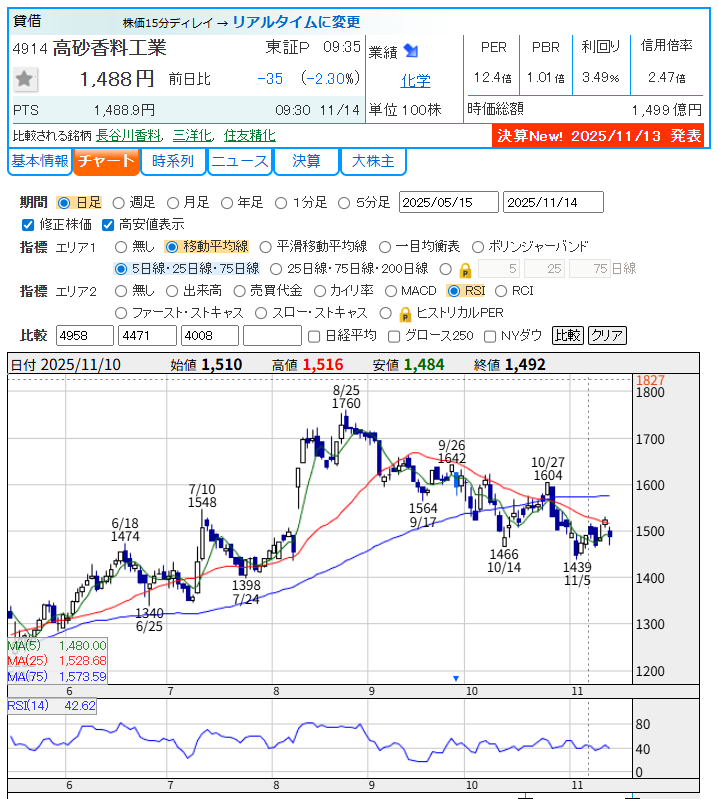Click the star favorite icon
This screenshot has height=799, width=718.
26,79
